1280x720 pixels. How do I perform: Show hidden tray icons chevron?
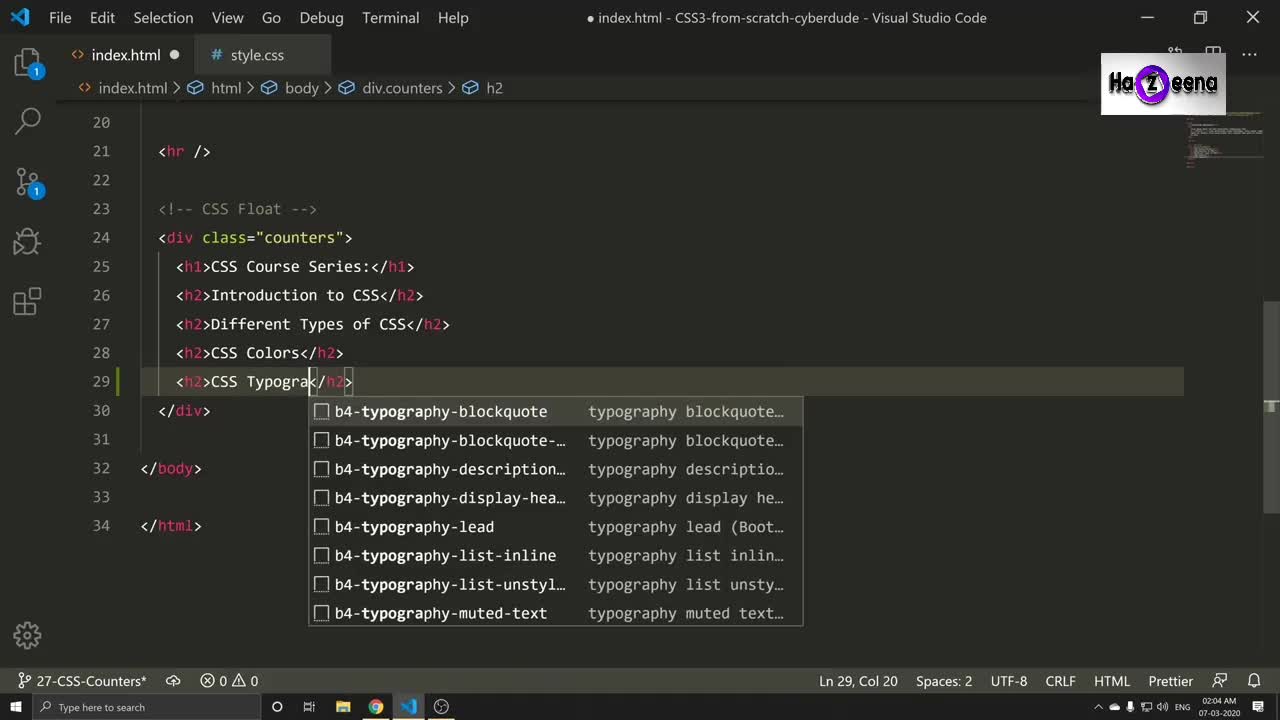coord(1100,707)
